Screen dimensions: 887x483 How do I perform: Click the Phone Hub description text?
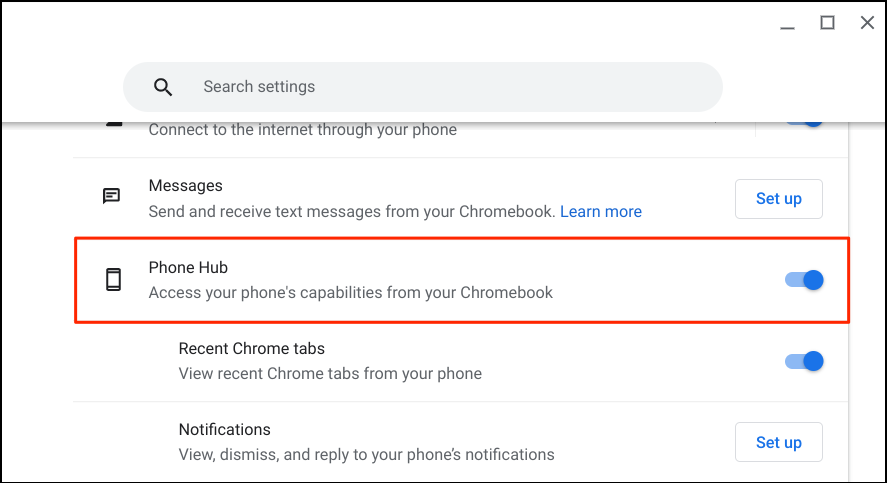(350, 293)
